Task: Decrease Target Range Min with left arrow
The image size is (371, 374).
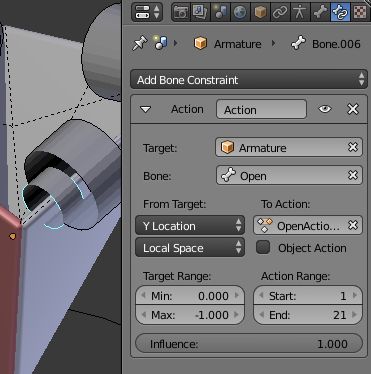Action: tap(143, 295)
